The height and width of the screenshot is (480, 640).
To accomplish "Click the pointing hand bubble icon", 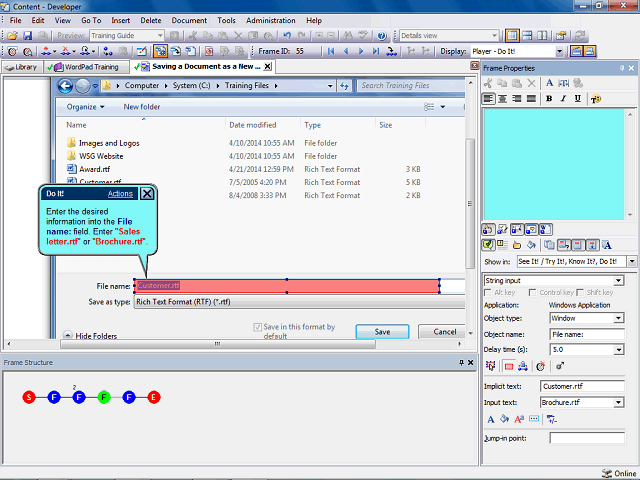I will coord(517,245).
